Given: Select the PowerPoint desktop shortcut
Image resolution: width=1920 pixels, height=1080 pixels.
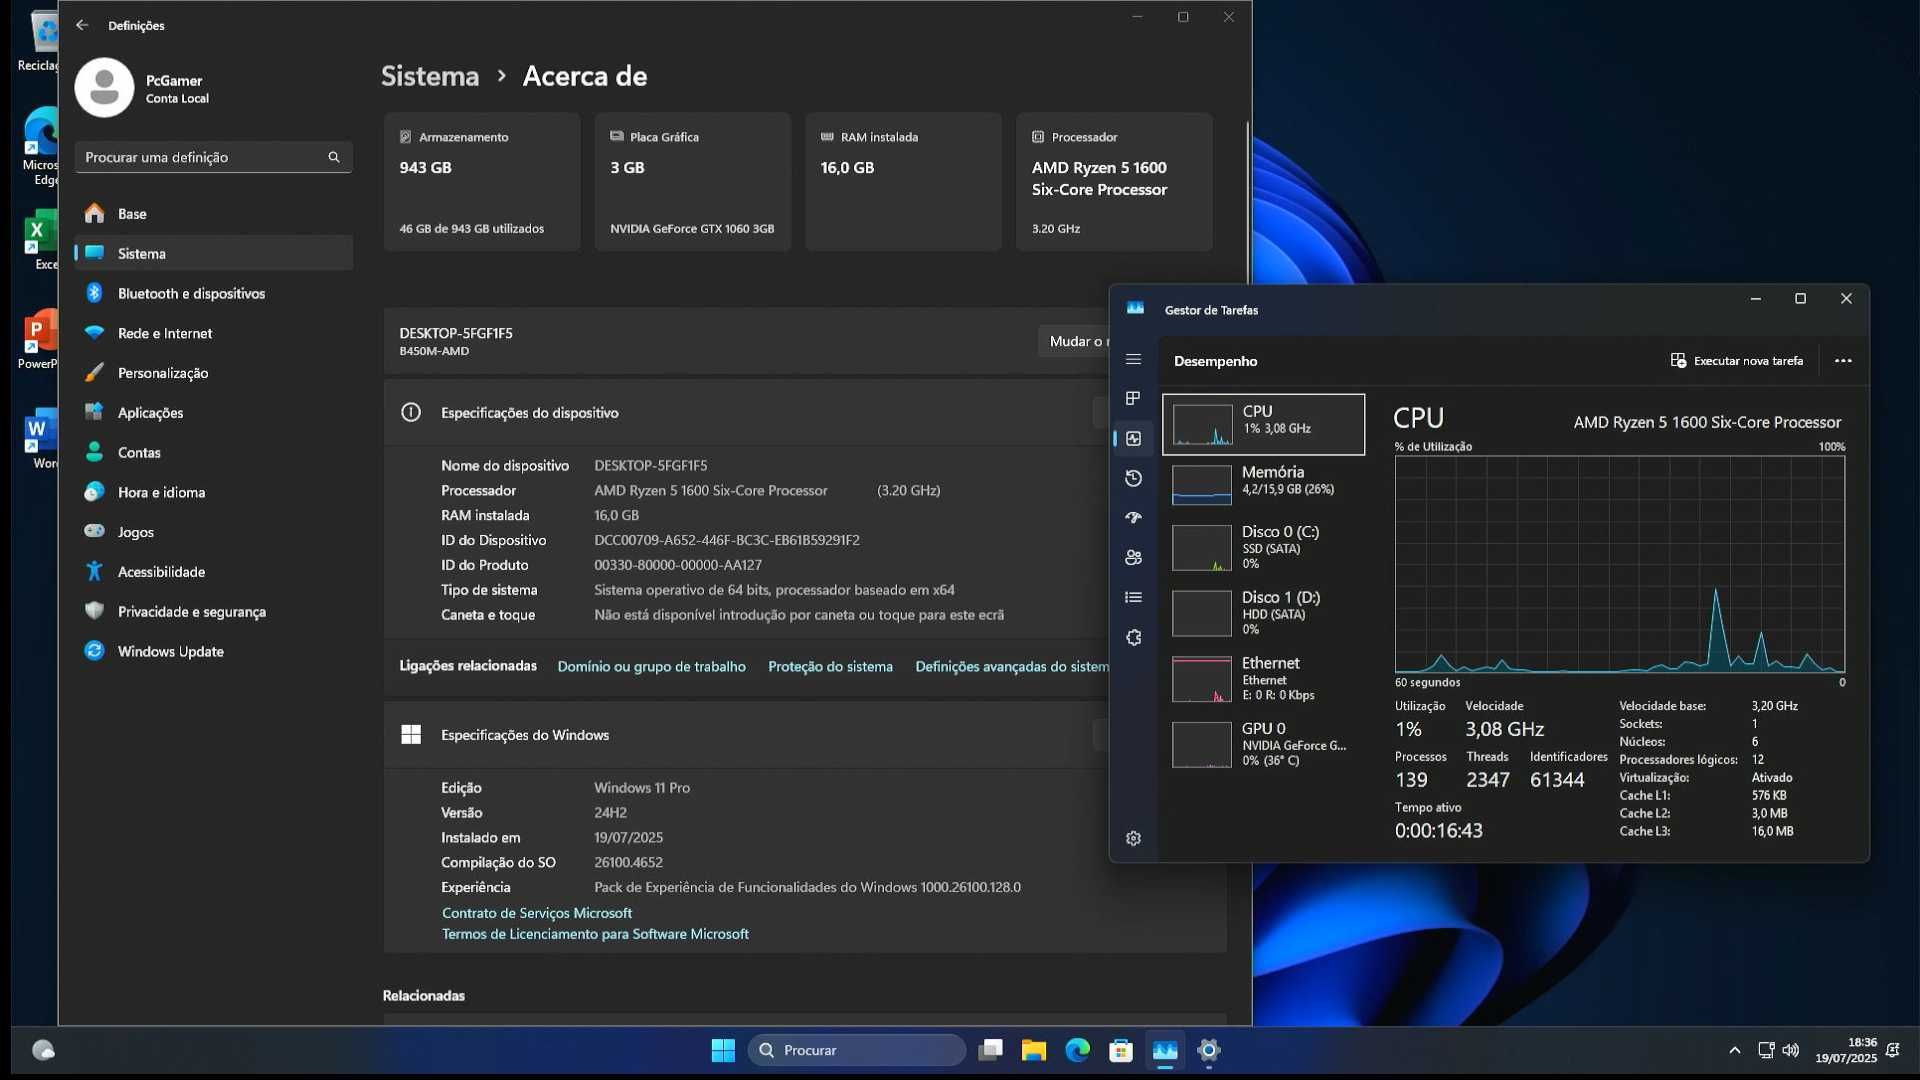Looking at the screenshot, I should tap(38, 340).
